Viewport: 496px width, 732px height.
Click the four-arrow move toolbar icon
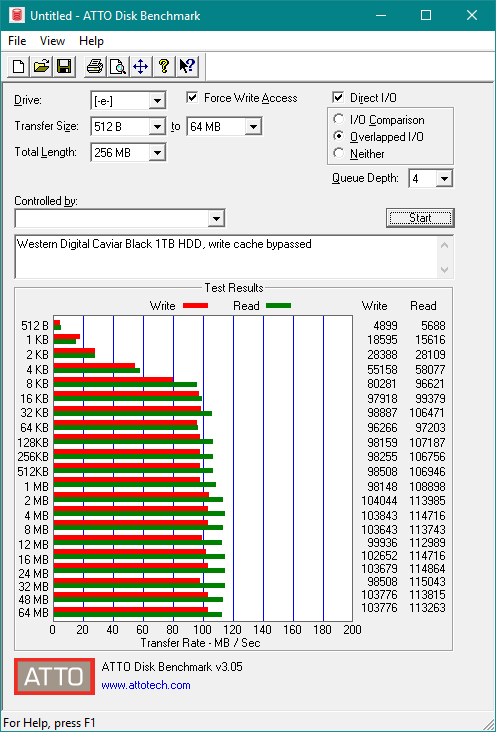(x=140, y=66)
